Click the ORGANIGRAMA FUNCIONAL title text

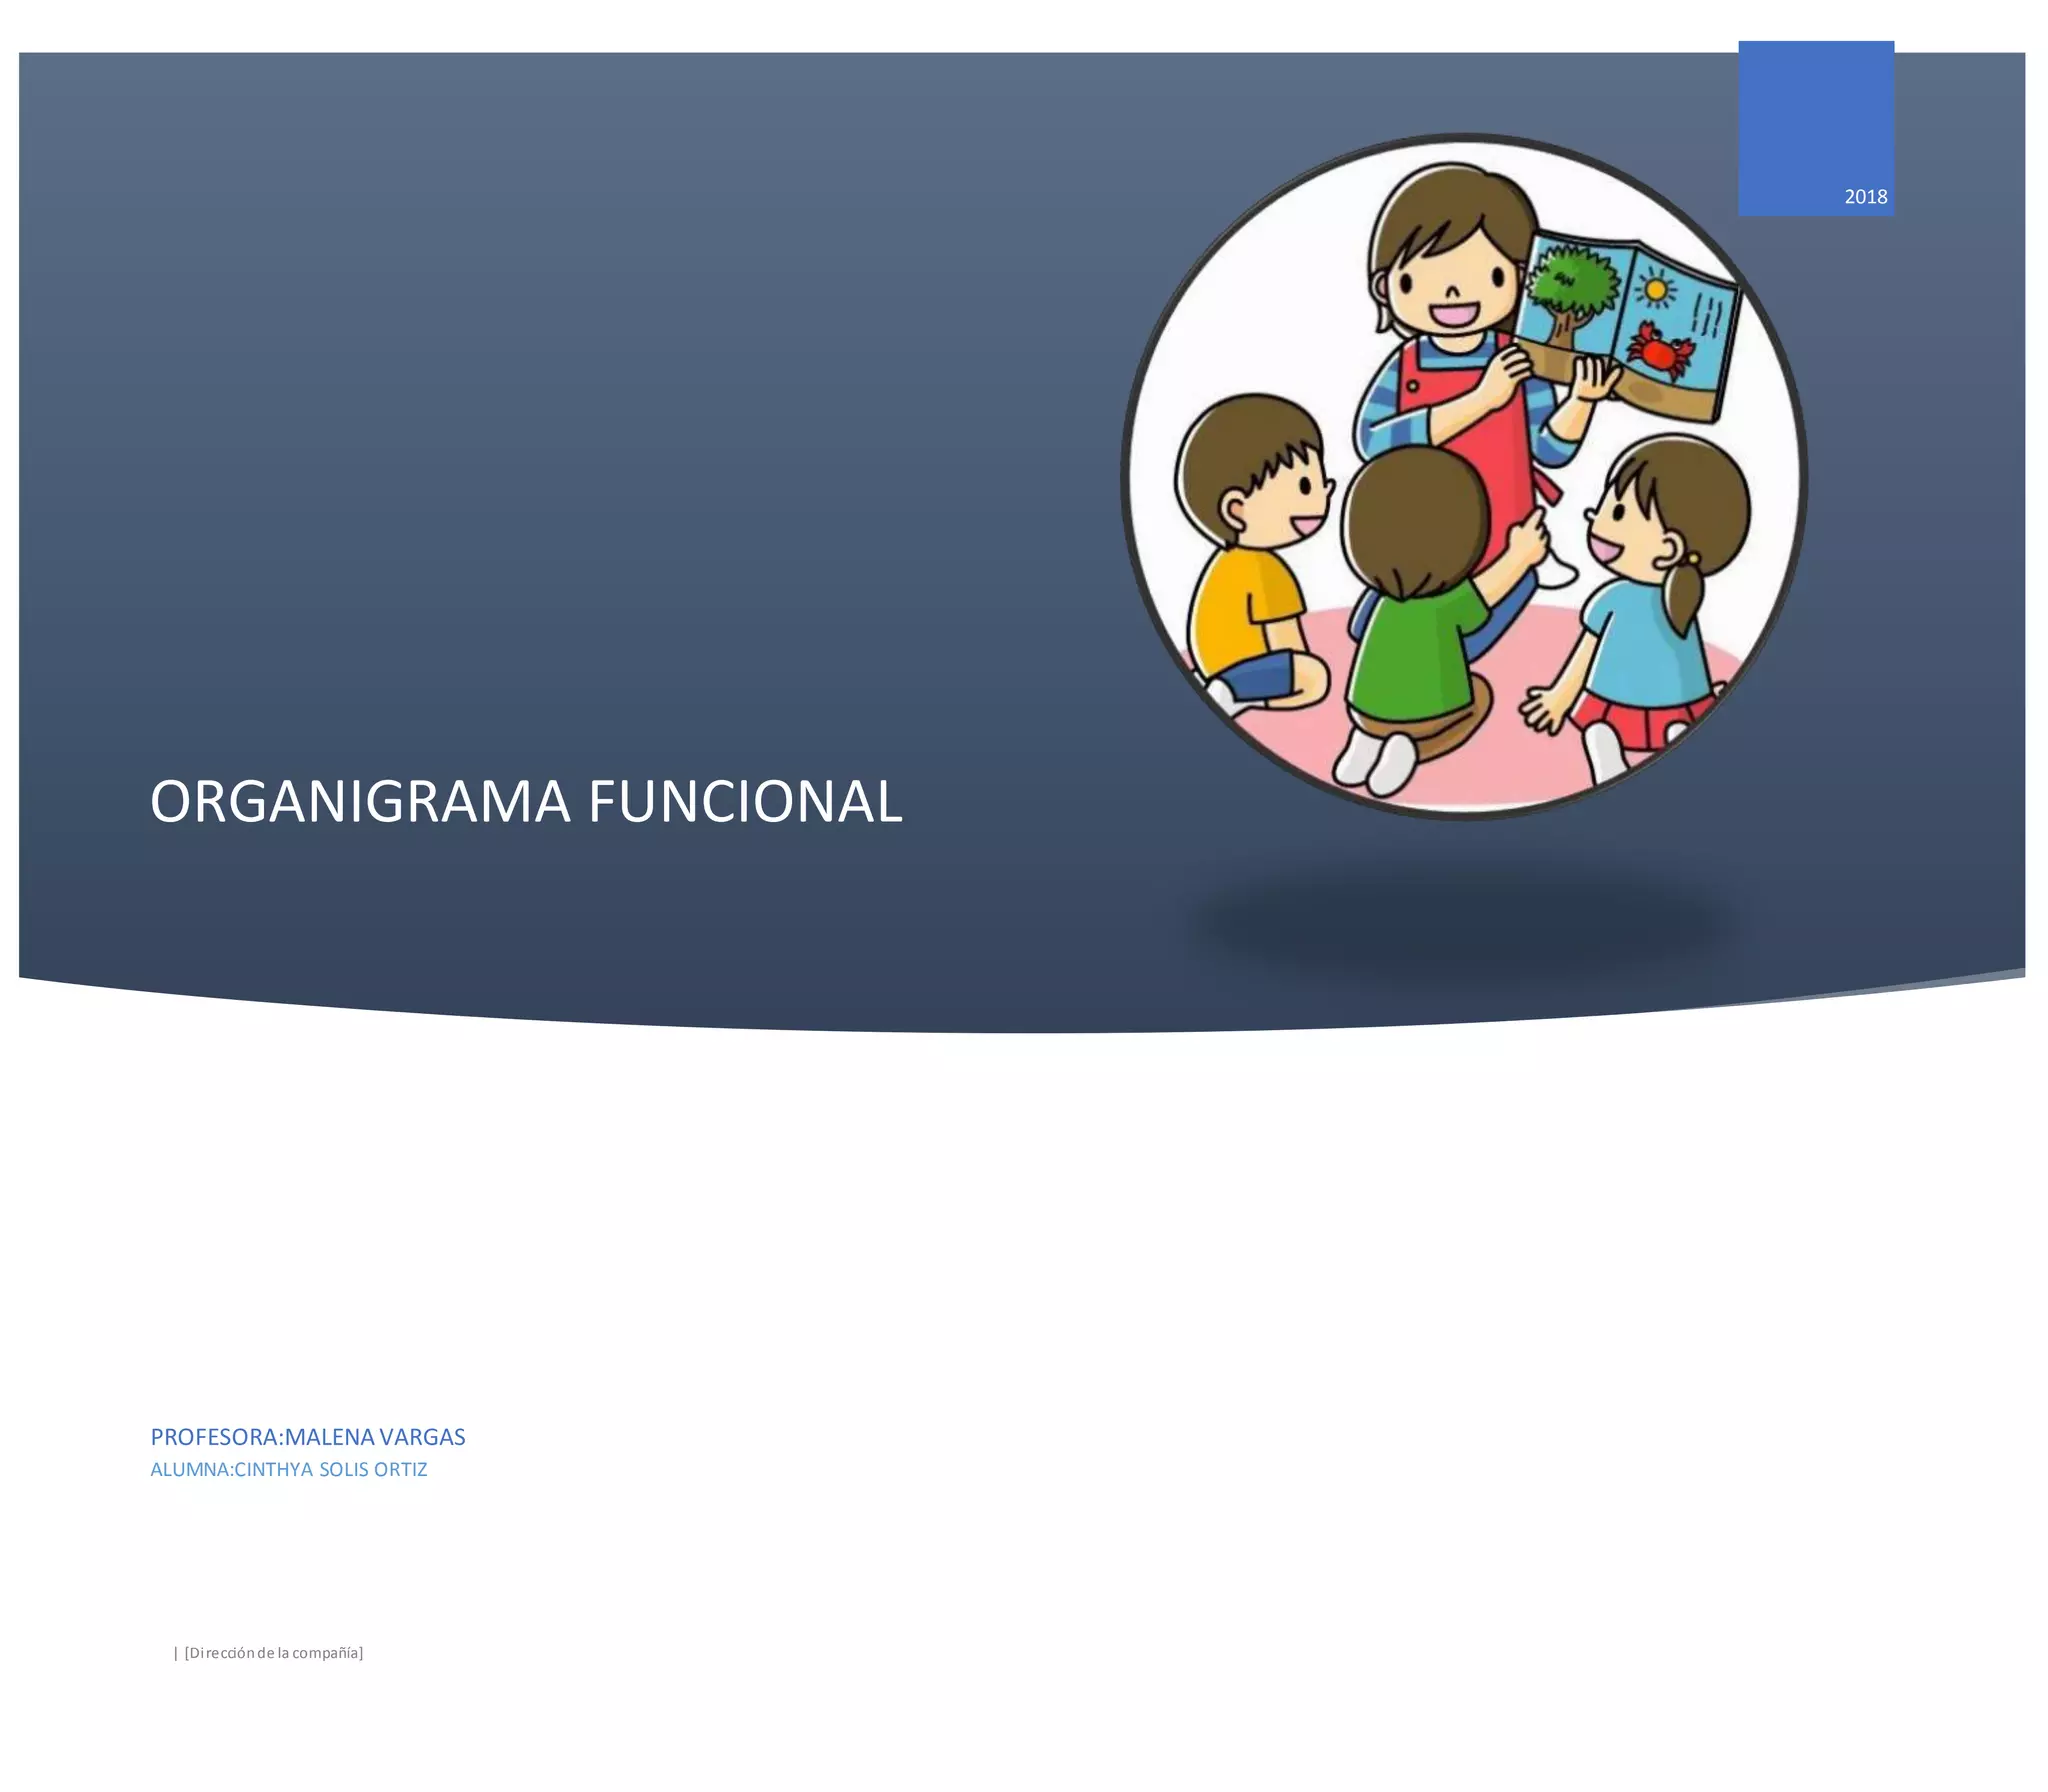[x=526, y=802]
